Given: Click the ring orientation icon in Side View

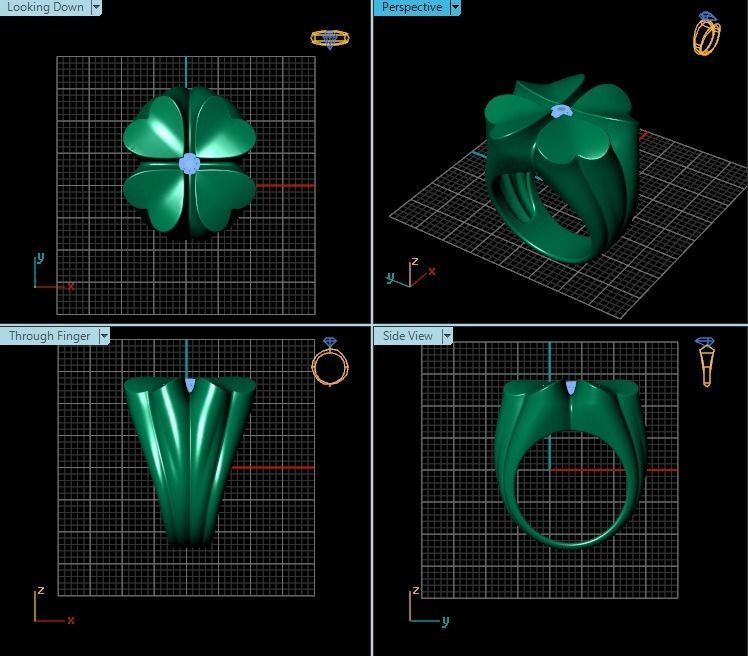Looking at the screenshot, I should point(706,361).
